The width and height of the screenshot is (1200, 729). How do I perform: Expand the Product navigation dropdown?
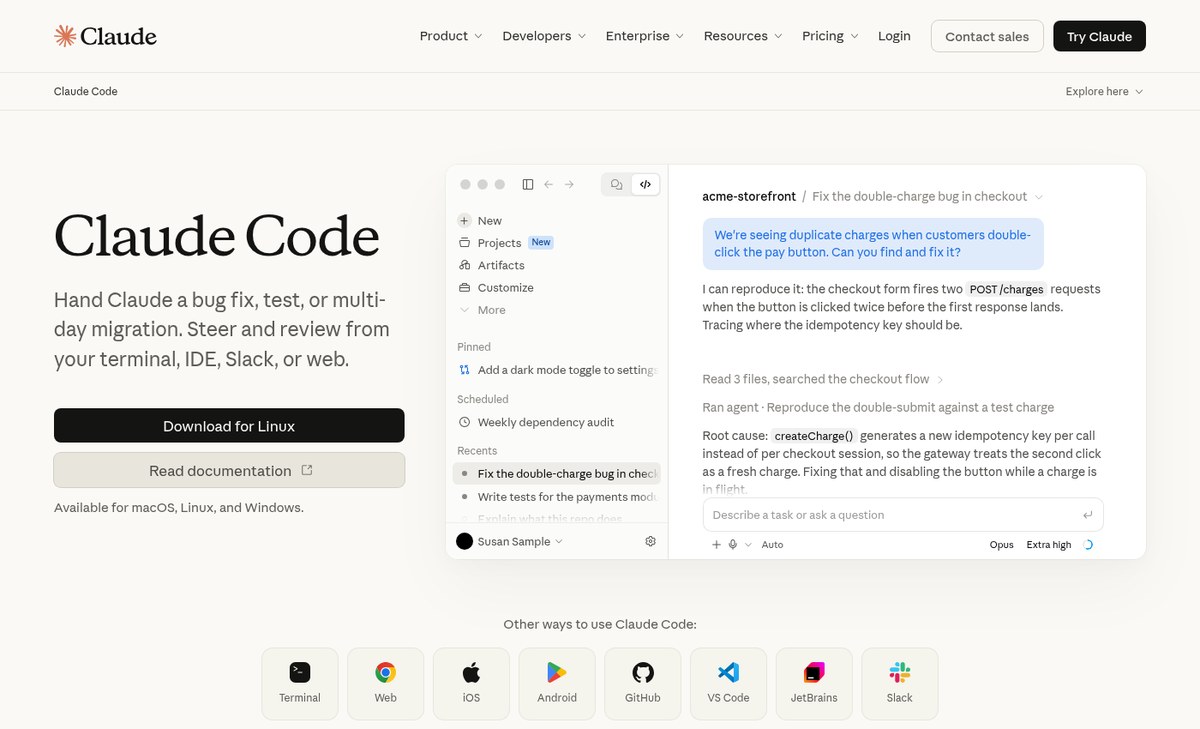(451, 36)
